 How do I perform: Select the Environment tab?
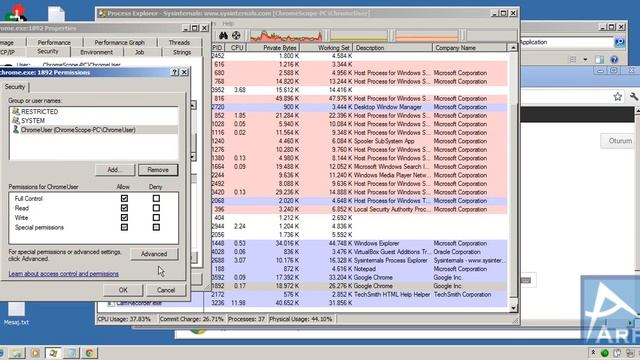tap(96, 52)
